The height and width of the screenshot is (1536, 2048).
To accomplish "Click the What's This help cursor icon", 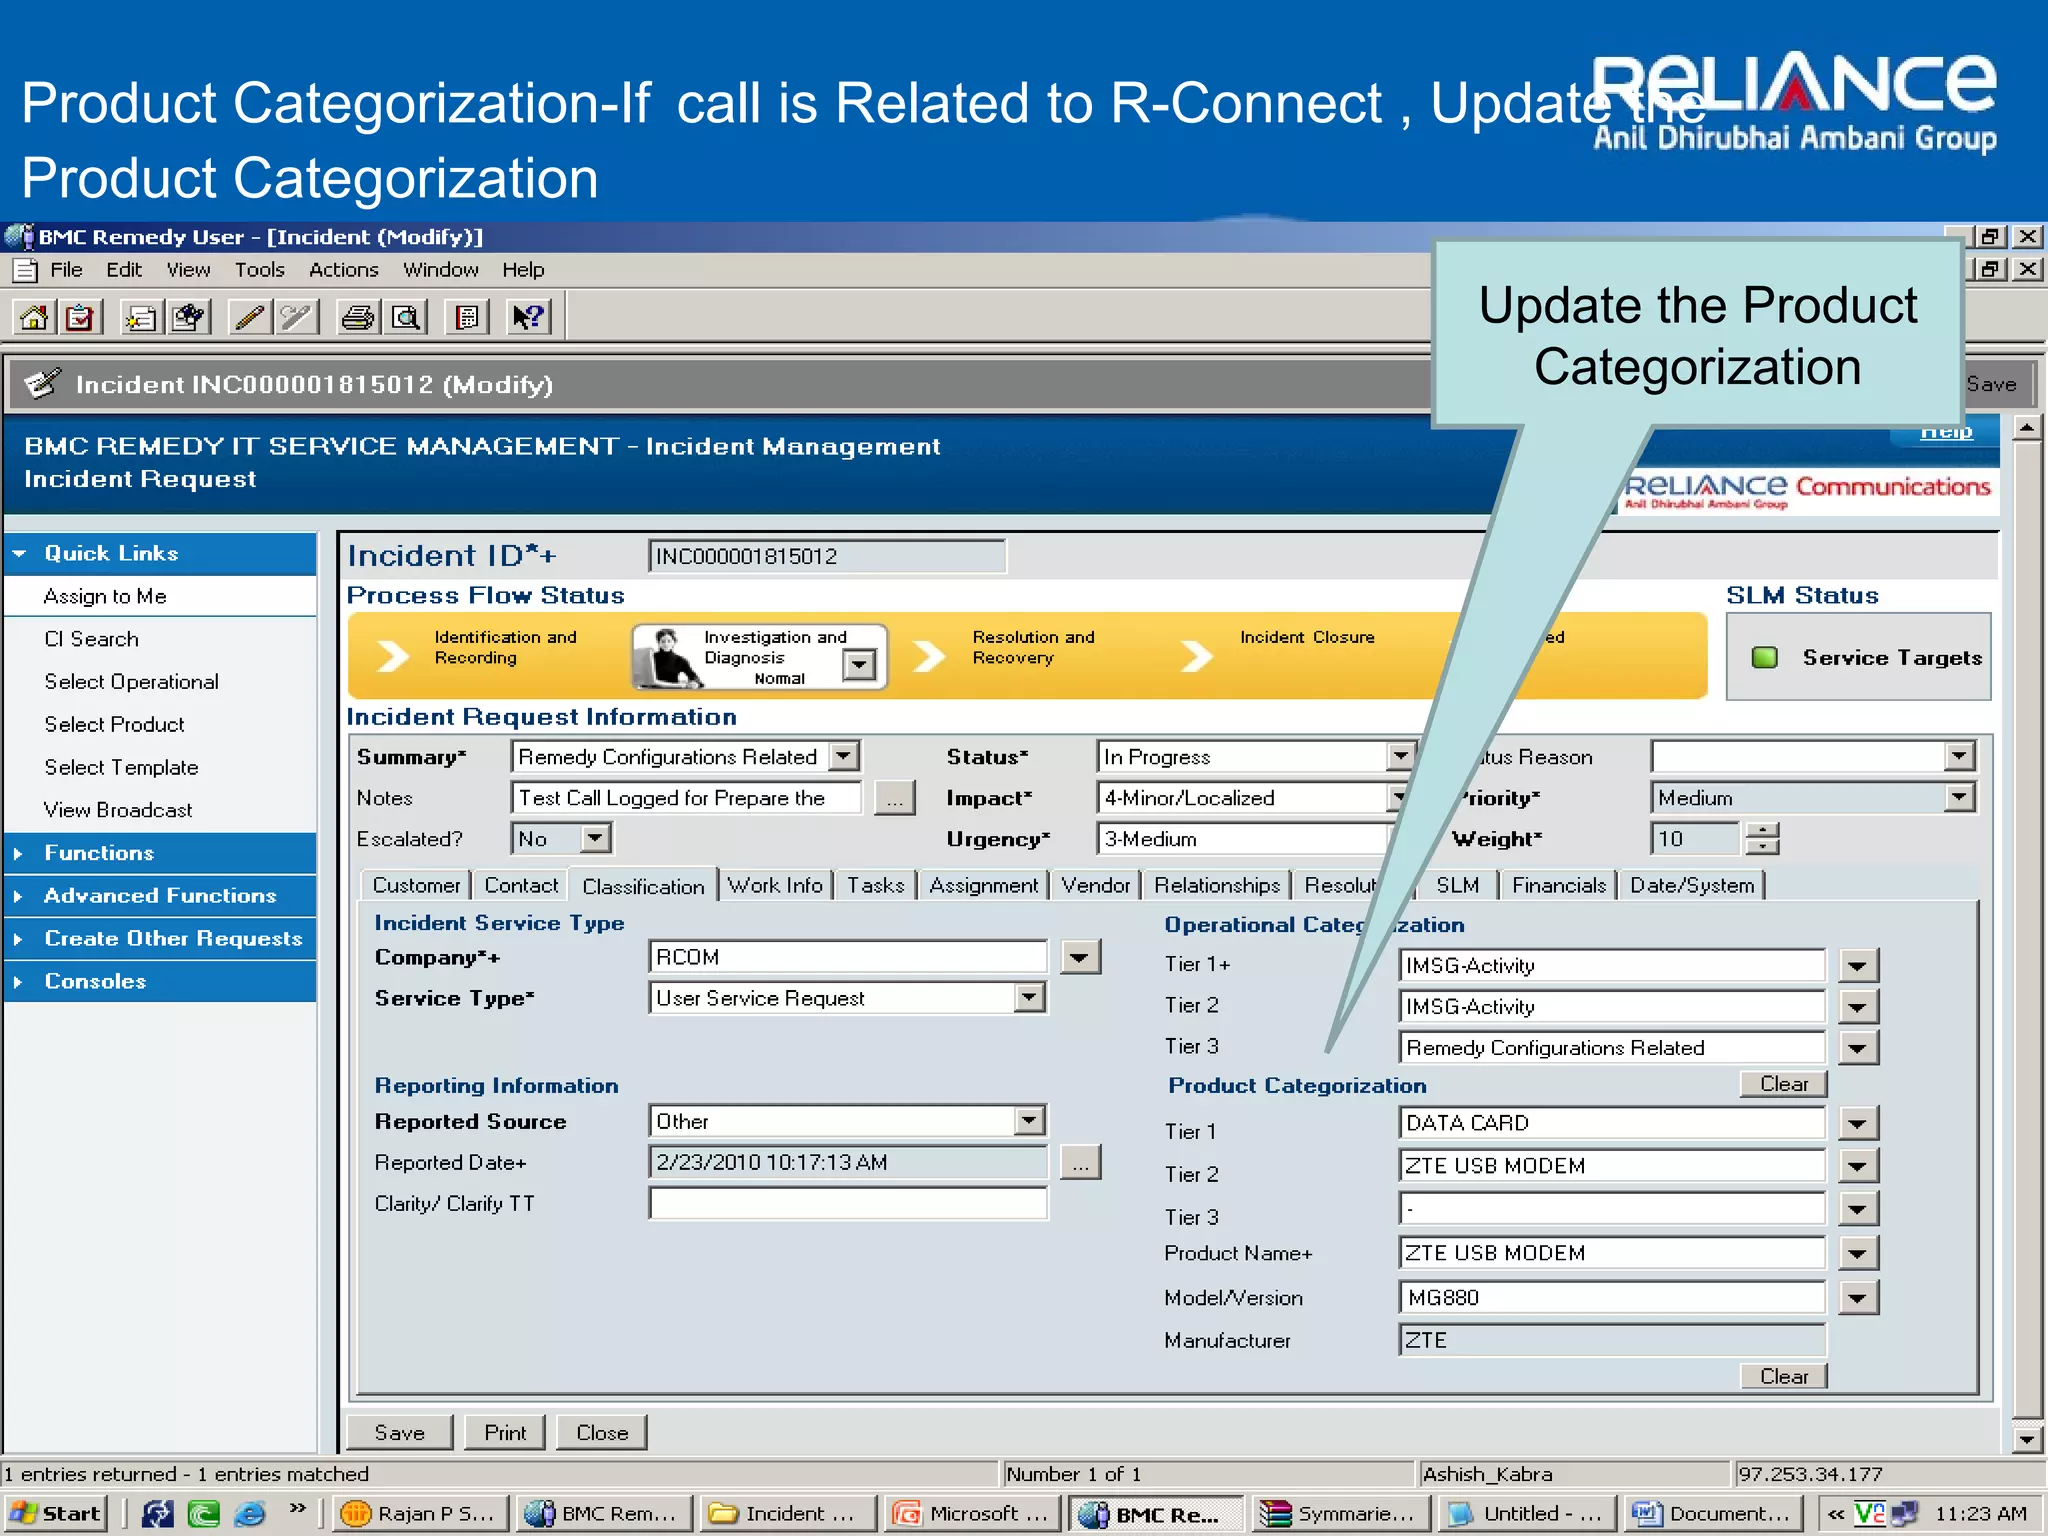I will click(527, 318).
